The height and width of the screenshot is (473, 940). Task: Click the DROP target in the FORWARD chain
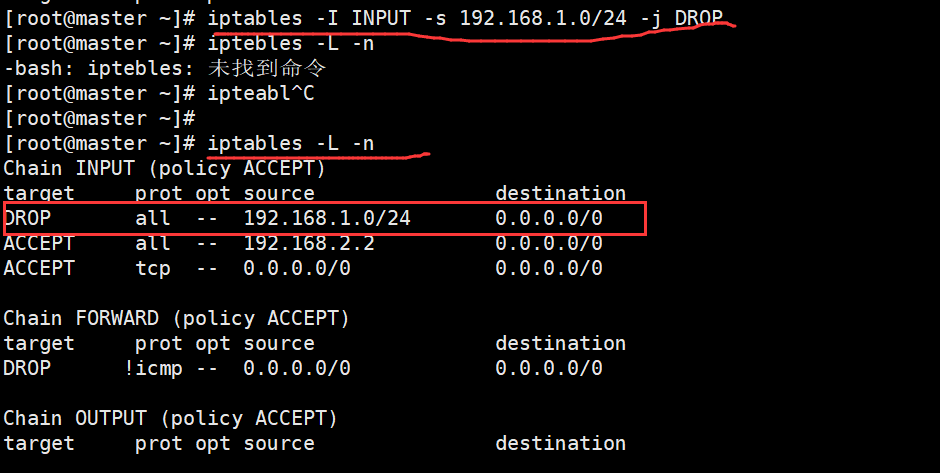27,368
